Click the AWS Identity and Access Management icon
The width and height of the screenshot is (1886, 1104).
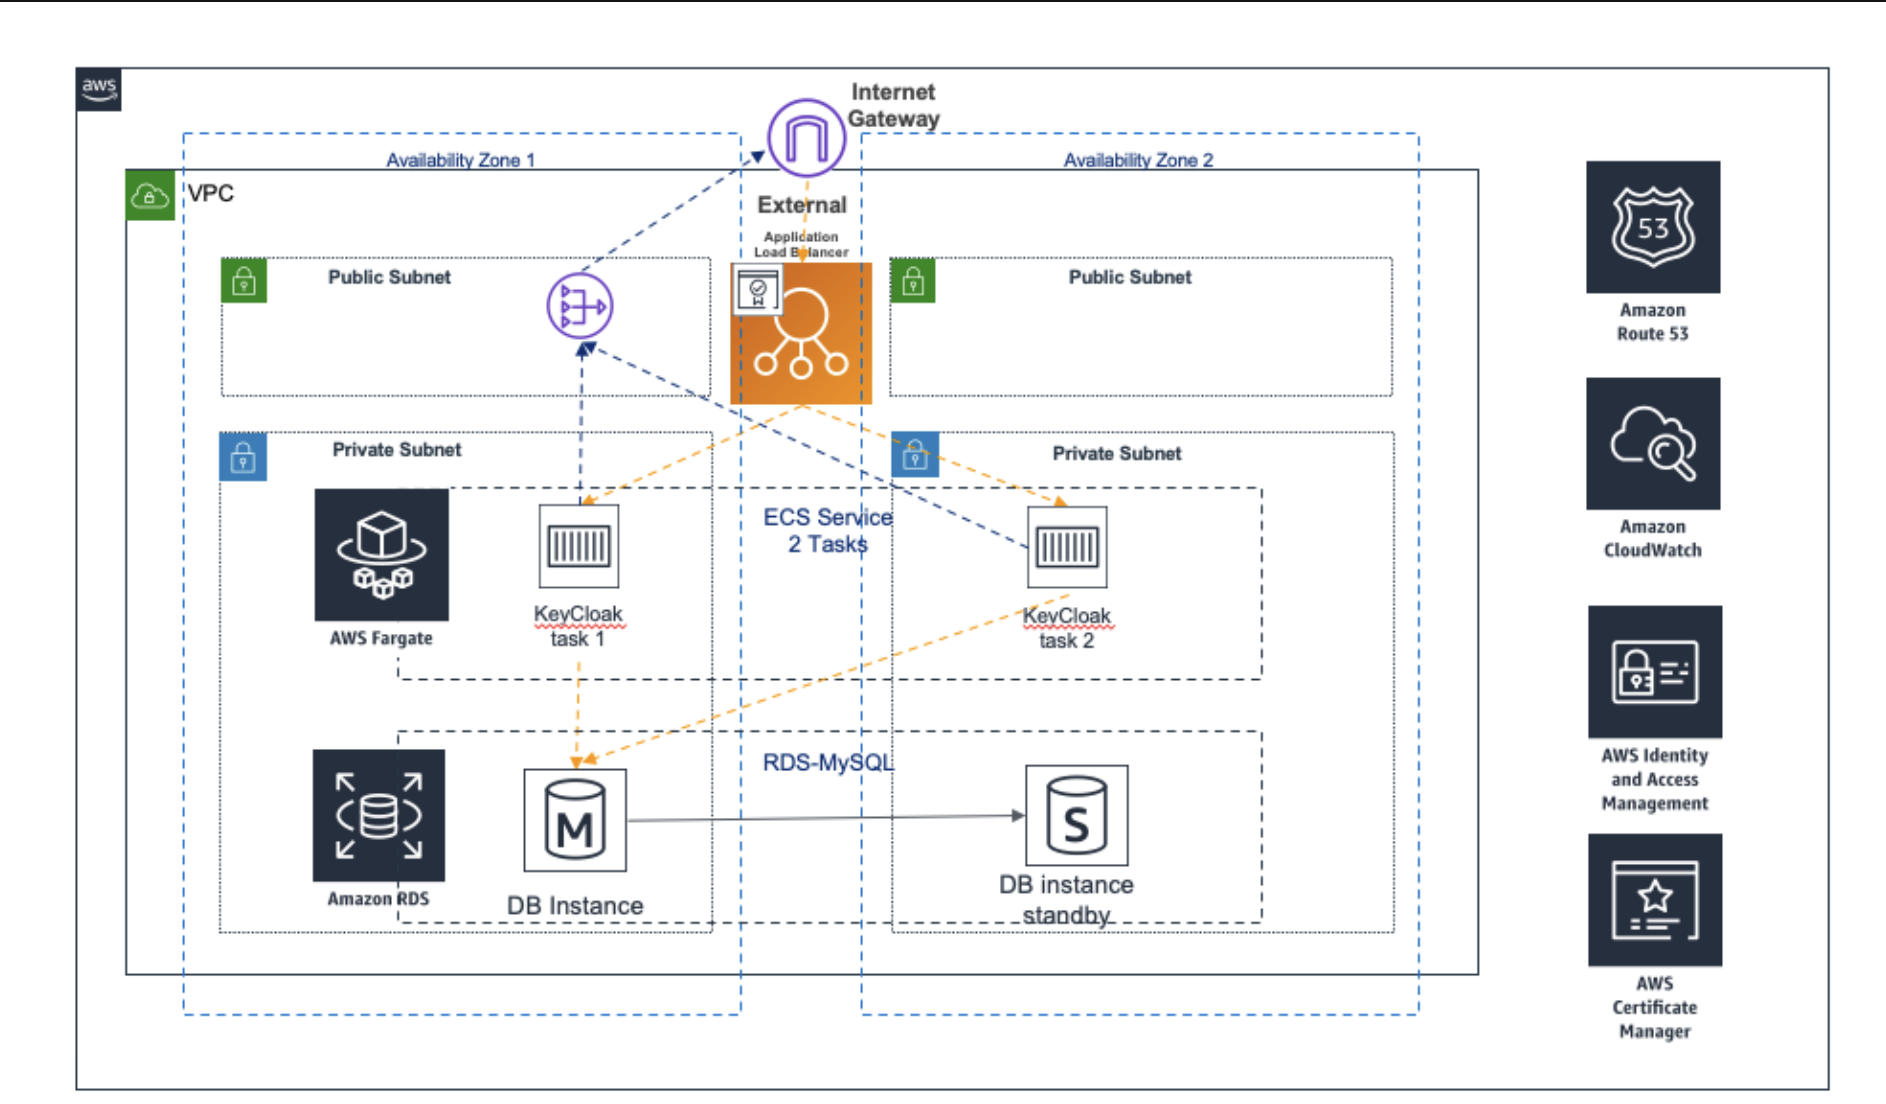1655,672
